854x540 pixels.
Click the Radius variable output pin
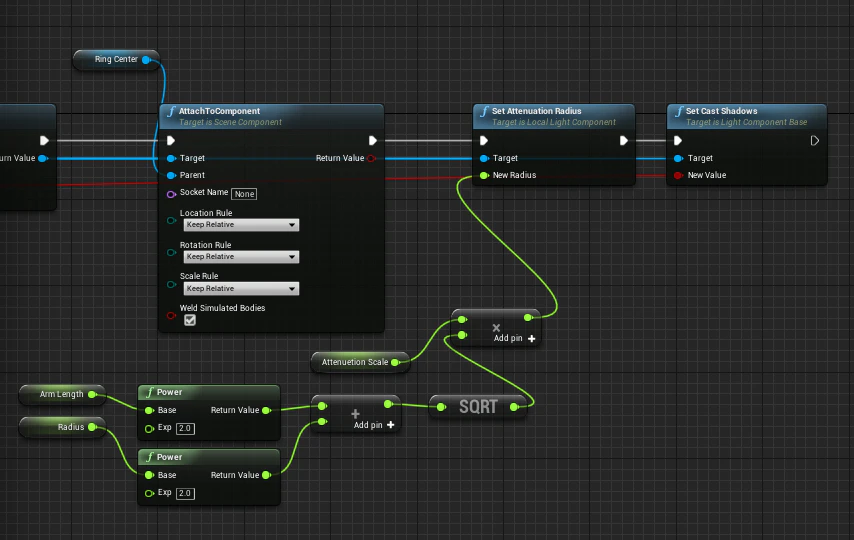(92, 427)
